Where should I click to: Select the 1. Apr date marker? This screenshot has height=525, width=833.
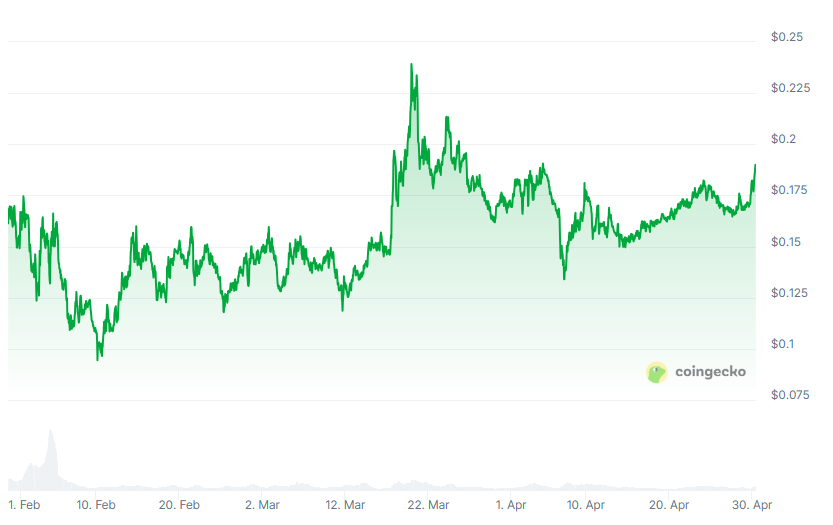pos(511,506)
